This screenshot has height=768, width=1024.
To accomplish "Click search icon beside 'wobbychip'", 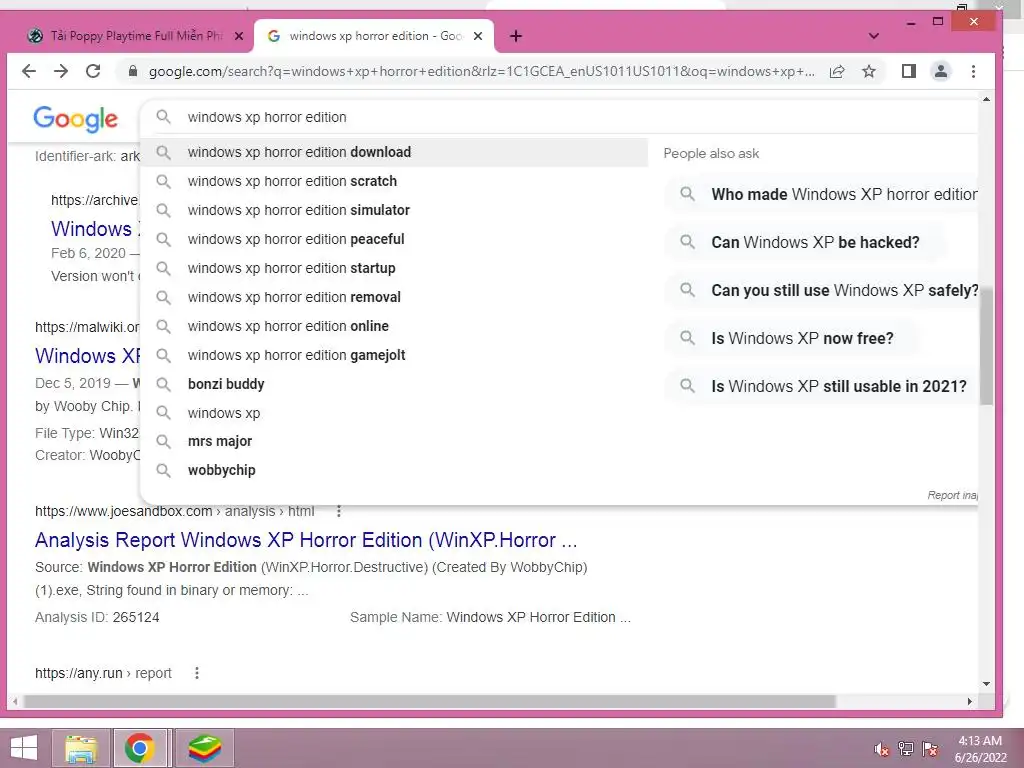I will [163, 470].
